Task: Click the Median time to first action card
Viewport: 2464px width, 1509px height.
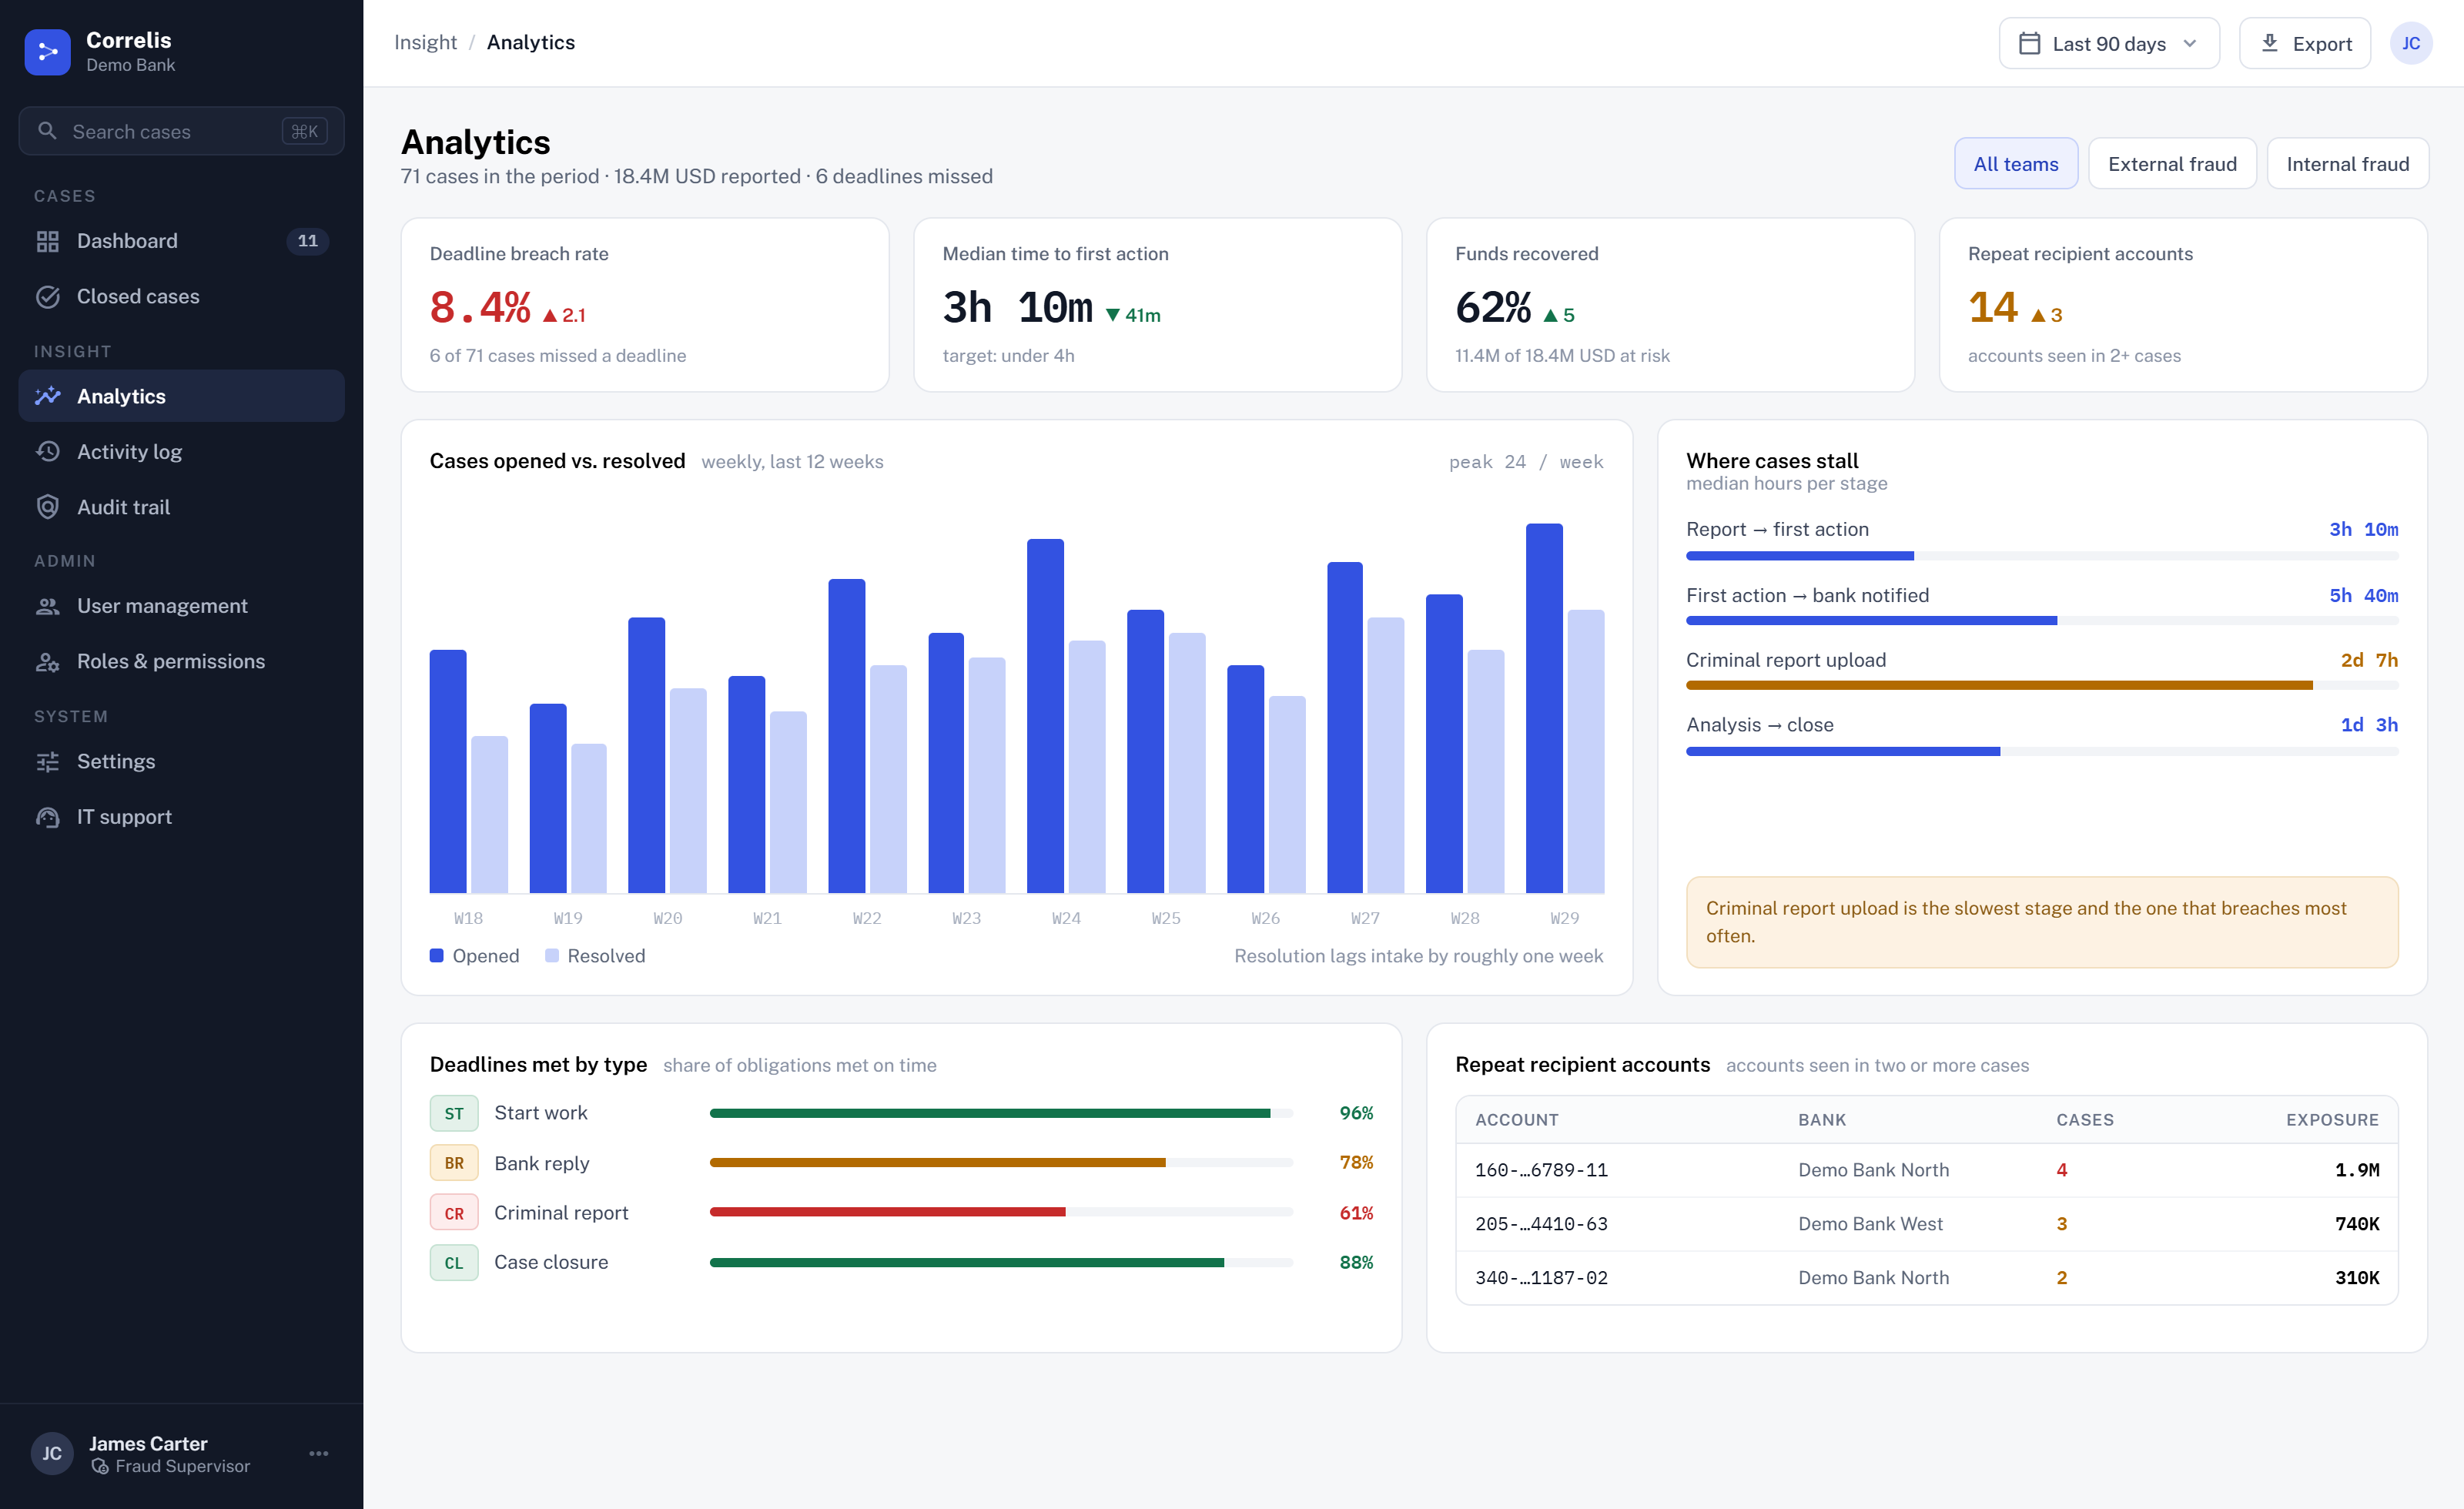Action: click(x=1157, y=305)
